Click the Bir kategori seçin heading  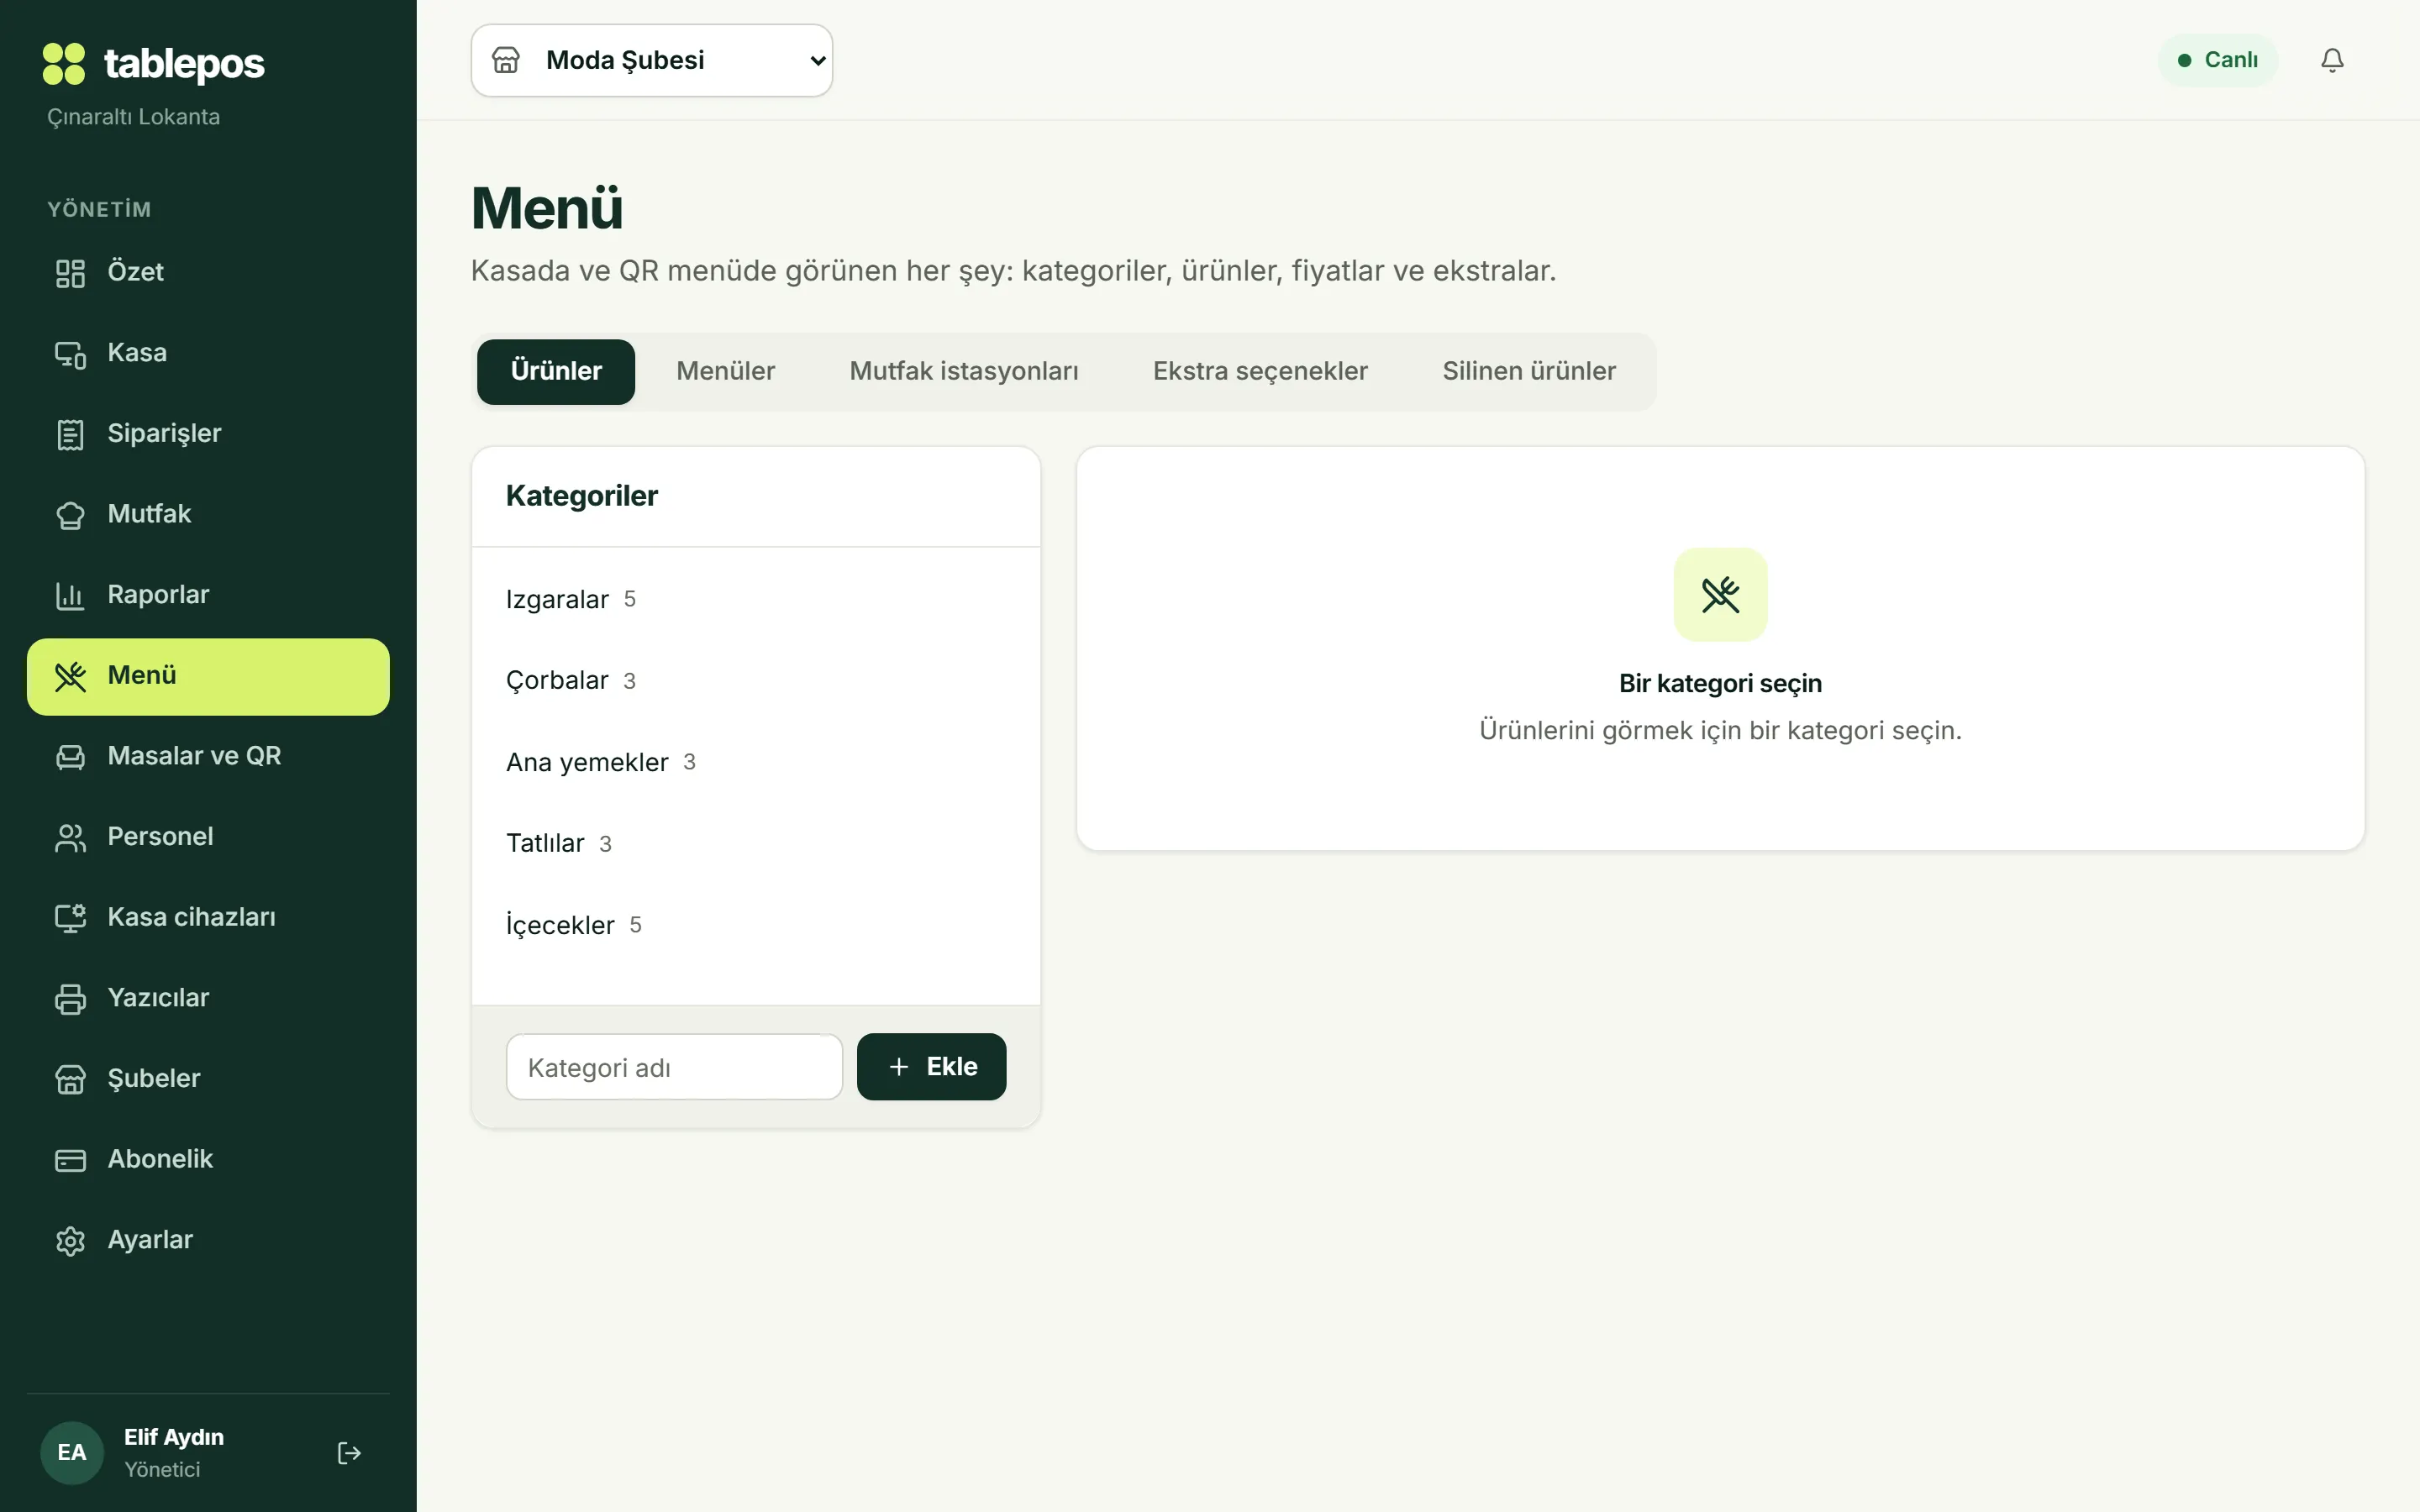click(1720, 684)
